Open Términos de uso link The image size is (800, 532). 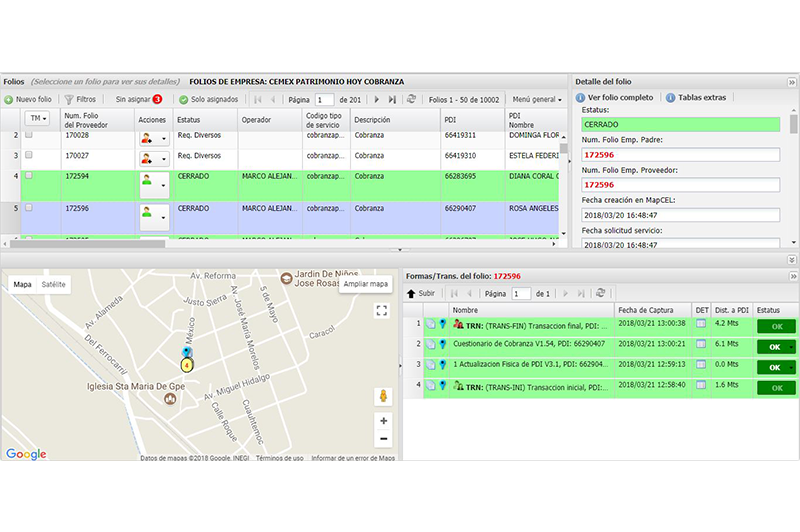[280, 458]
